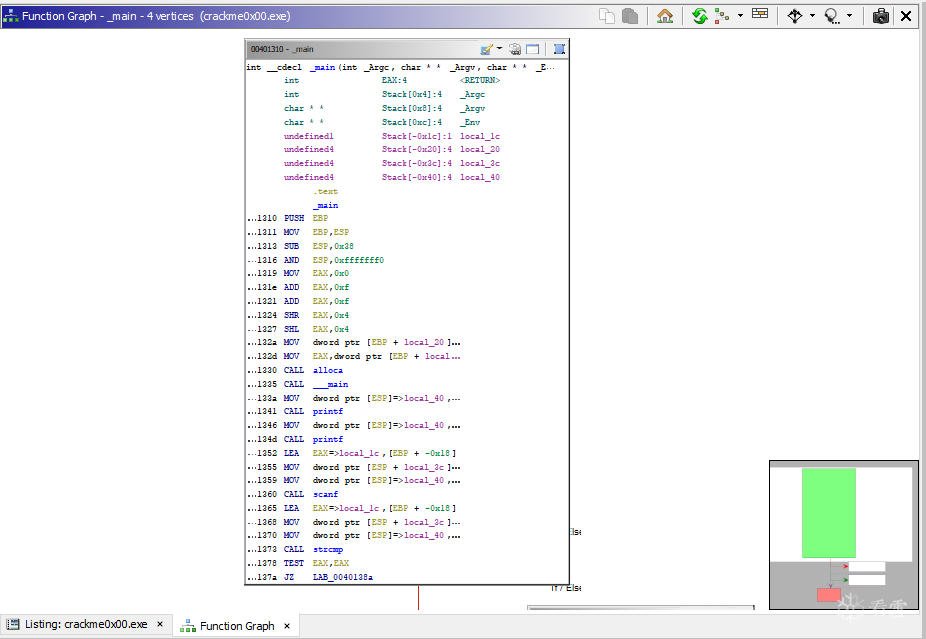The width and height of the screenshot is (926, 639).
Task: Toggle the block hover mode icon
Action: pos(795,16)
